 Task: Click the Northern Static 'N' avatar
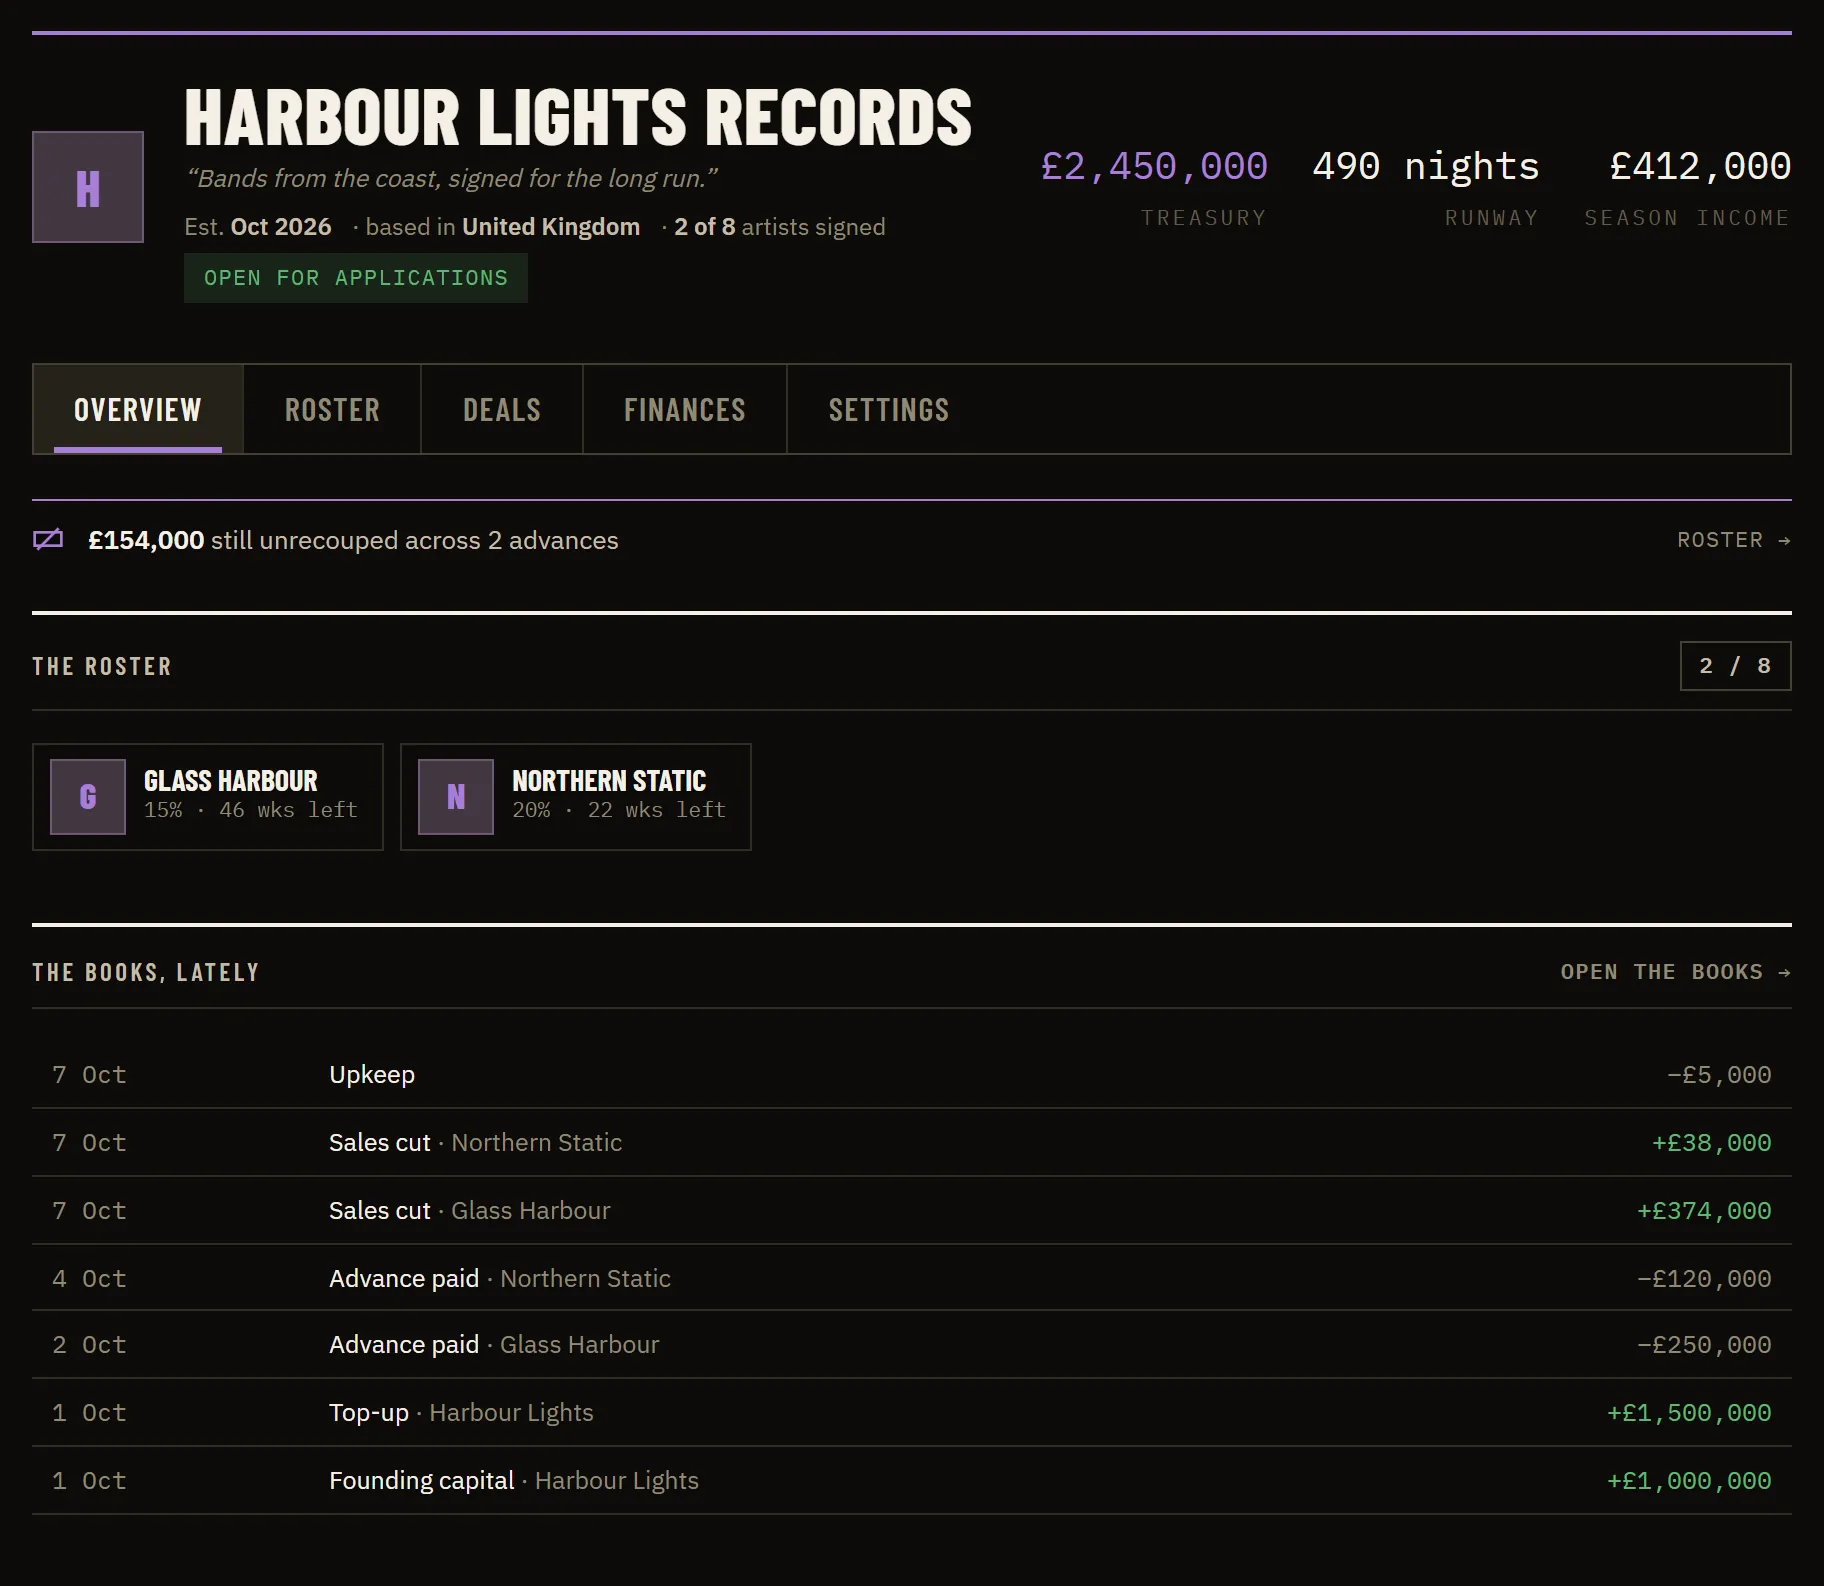(456, 797)
